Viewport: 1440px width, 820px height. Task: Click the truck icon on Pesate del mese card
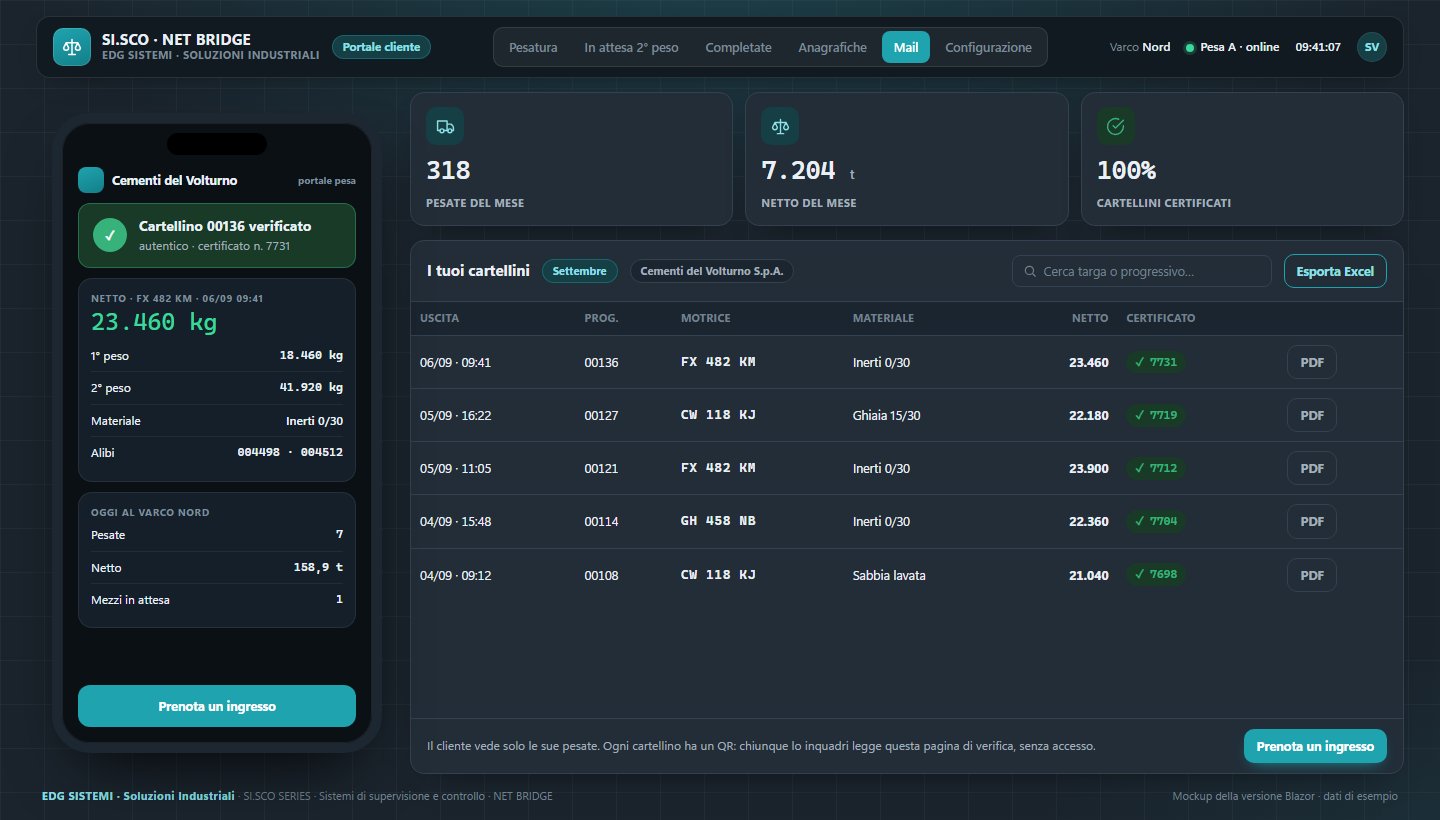[445, 126]
